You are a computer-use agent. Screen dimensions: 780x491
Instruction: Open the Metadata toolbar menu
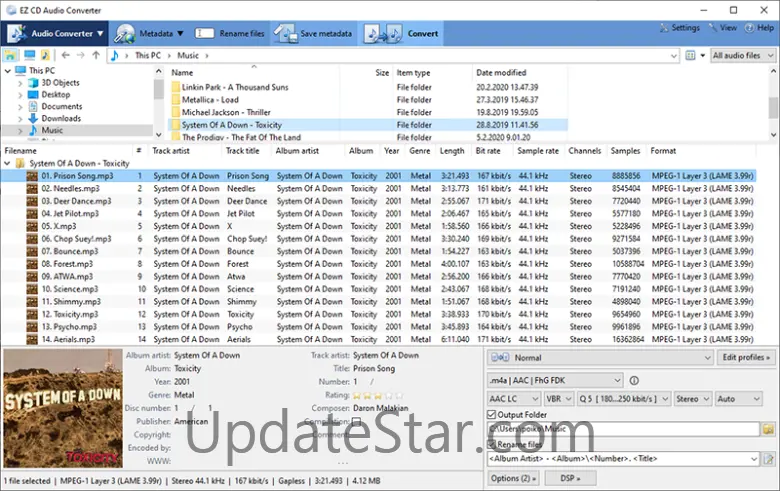click(x=149, y=33)
